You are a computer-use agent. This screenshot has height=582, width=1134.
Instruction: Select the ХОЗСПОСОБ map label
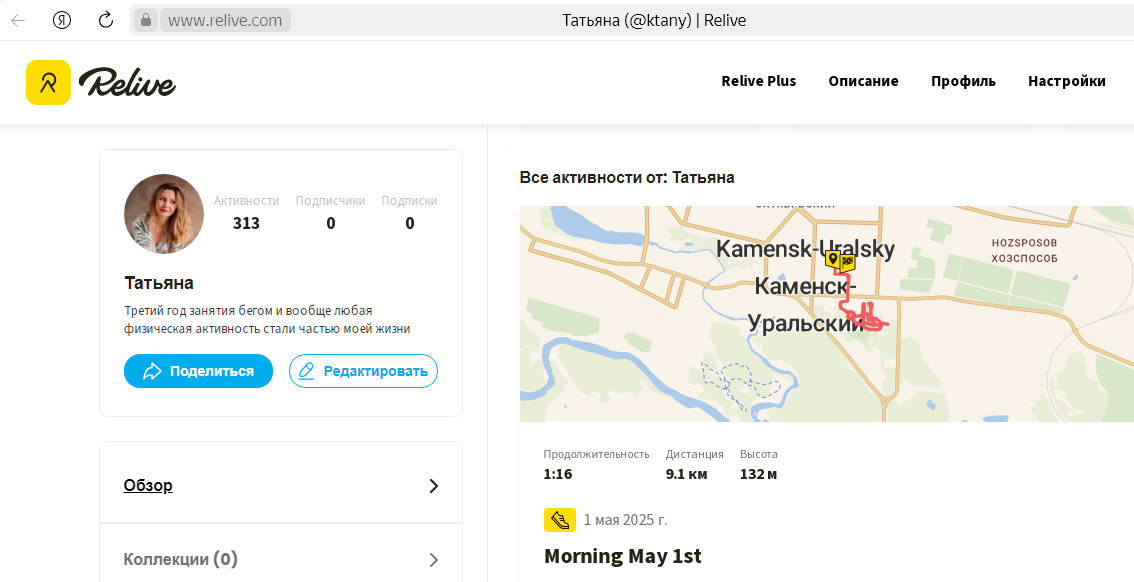point(1024,258)
